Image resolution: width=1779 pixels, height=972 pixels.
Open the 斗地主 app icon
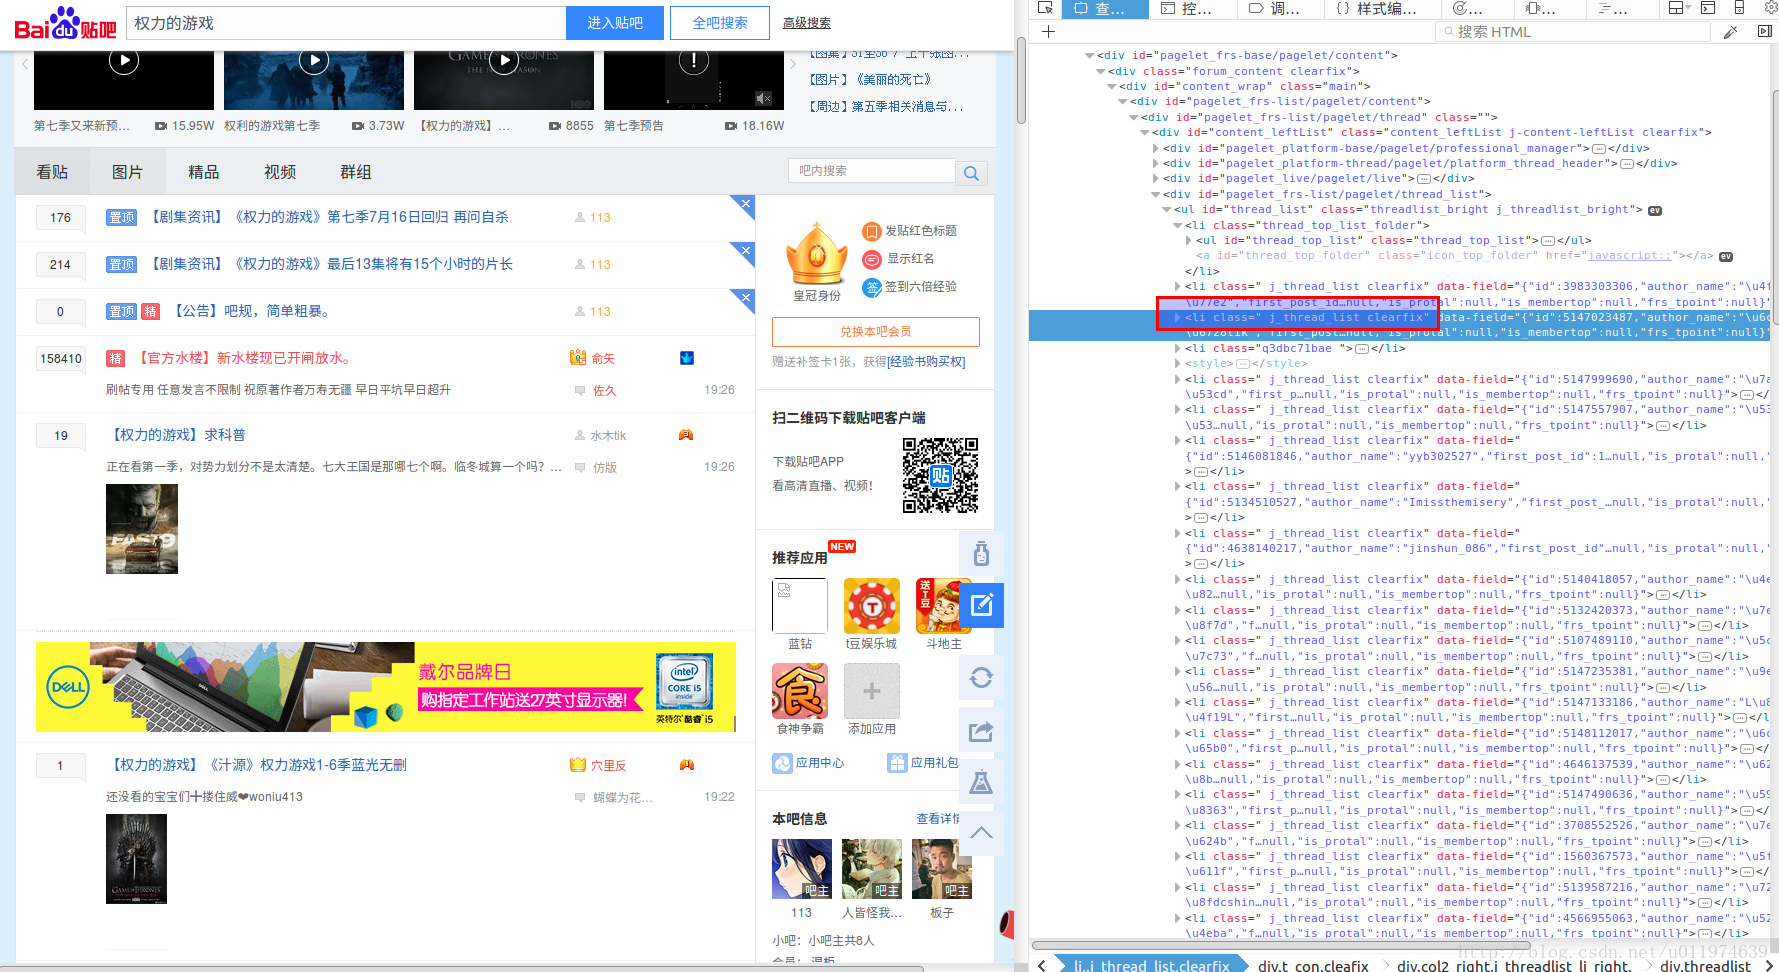coord(944,606)
